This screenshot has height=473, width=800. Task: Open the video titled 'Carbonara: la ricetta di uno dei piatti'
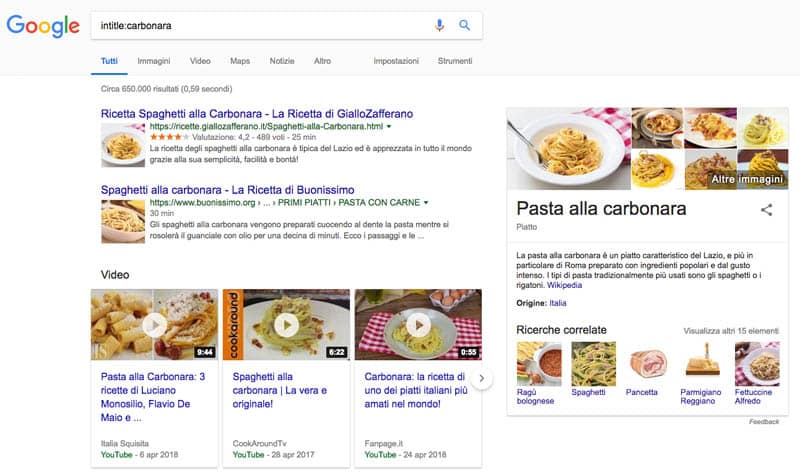pyautogui.click(x=415, y=390)
